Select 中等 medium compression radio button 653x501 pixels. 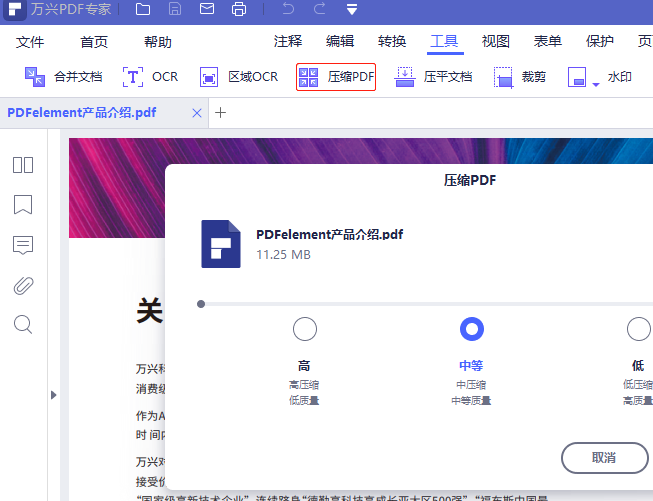coord(472,329)
